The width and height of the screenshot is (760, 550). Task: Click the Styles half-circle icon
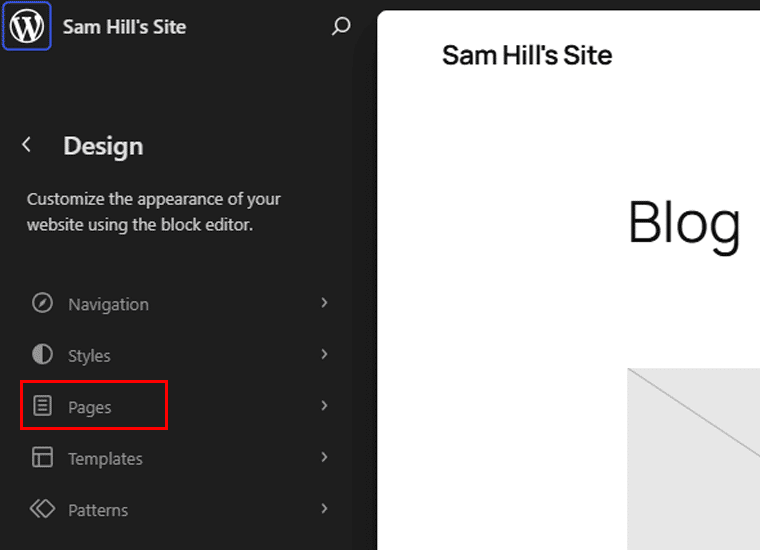pyautogui.click(x=42, y=355)
